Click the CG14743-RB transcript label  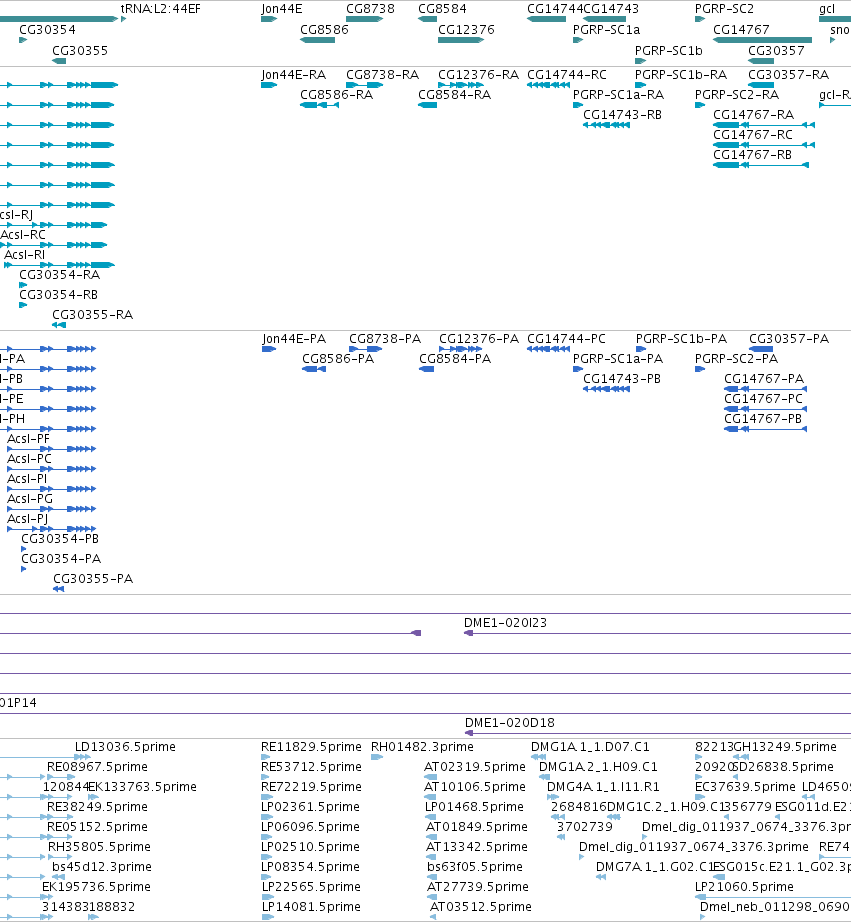click(x=622, y=115)
